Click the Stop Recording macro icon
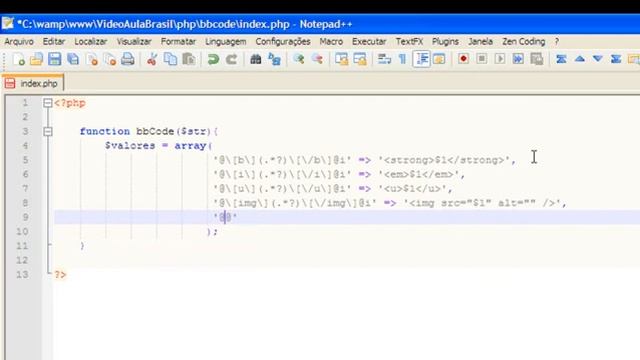 pyautogui.click(x=482, y=59)
